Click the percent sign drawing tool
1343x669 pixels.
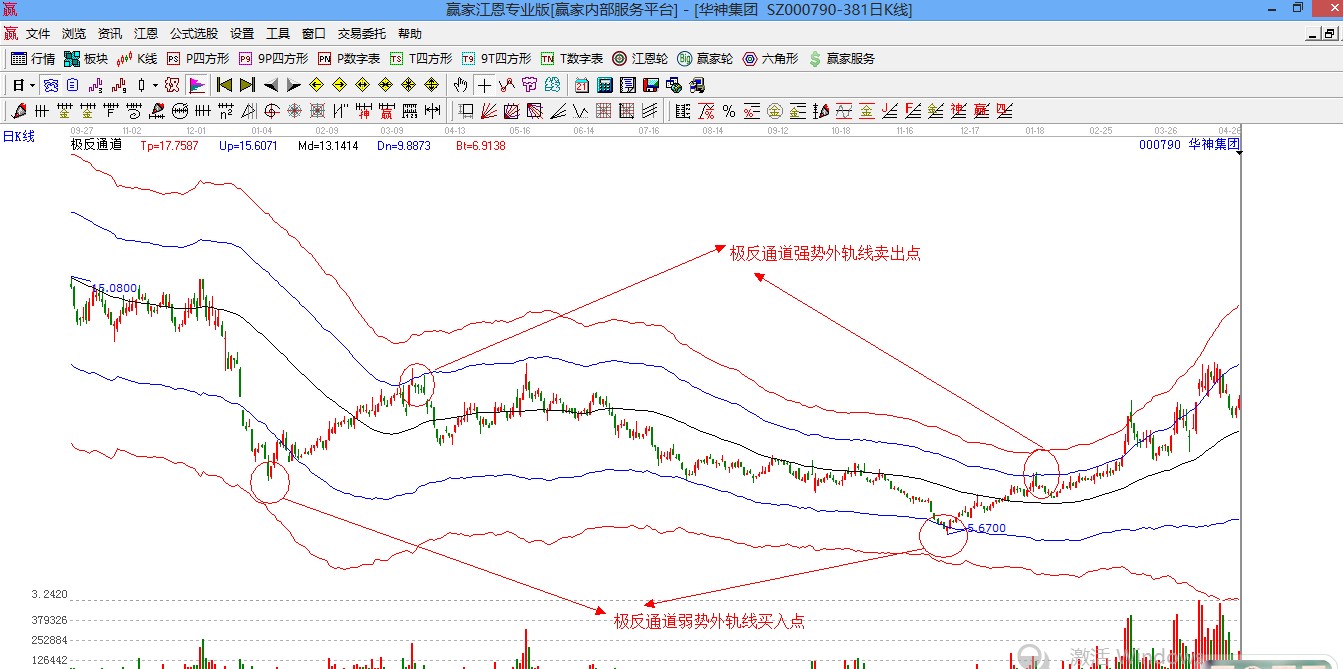click(729, 111)
